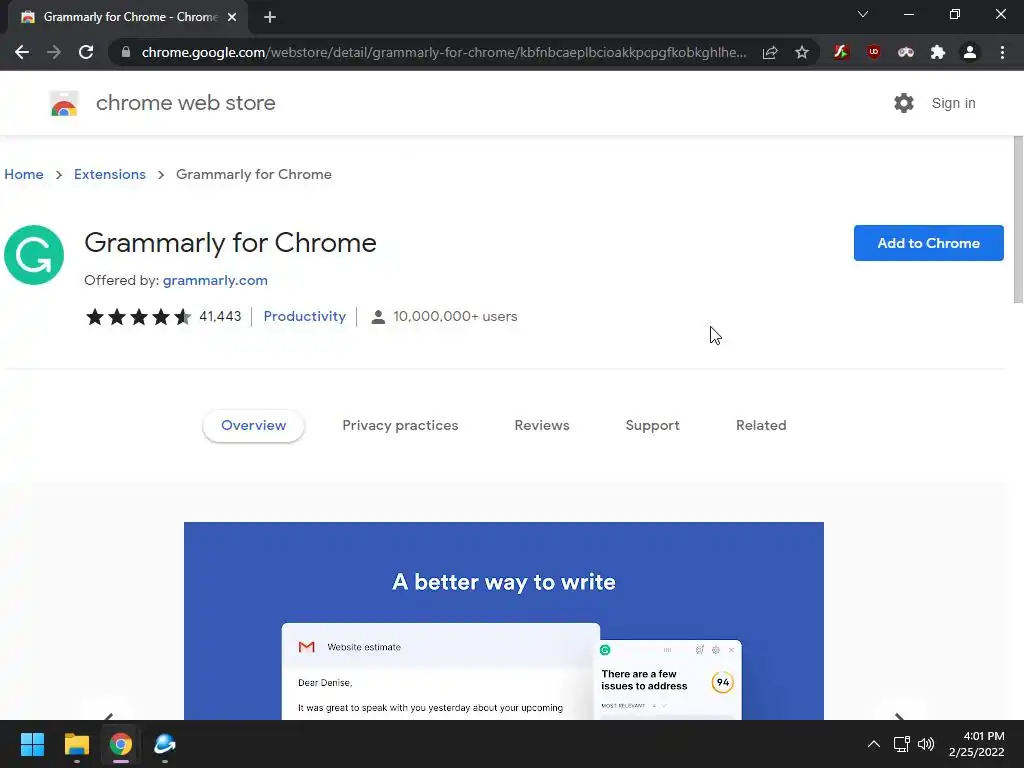Open the game controller extension icon
The image size is (1024, 768).
coord(906,52)
